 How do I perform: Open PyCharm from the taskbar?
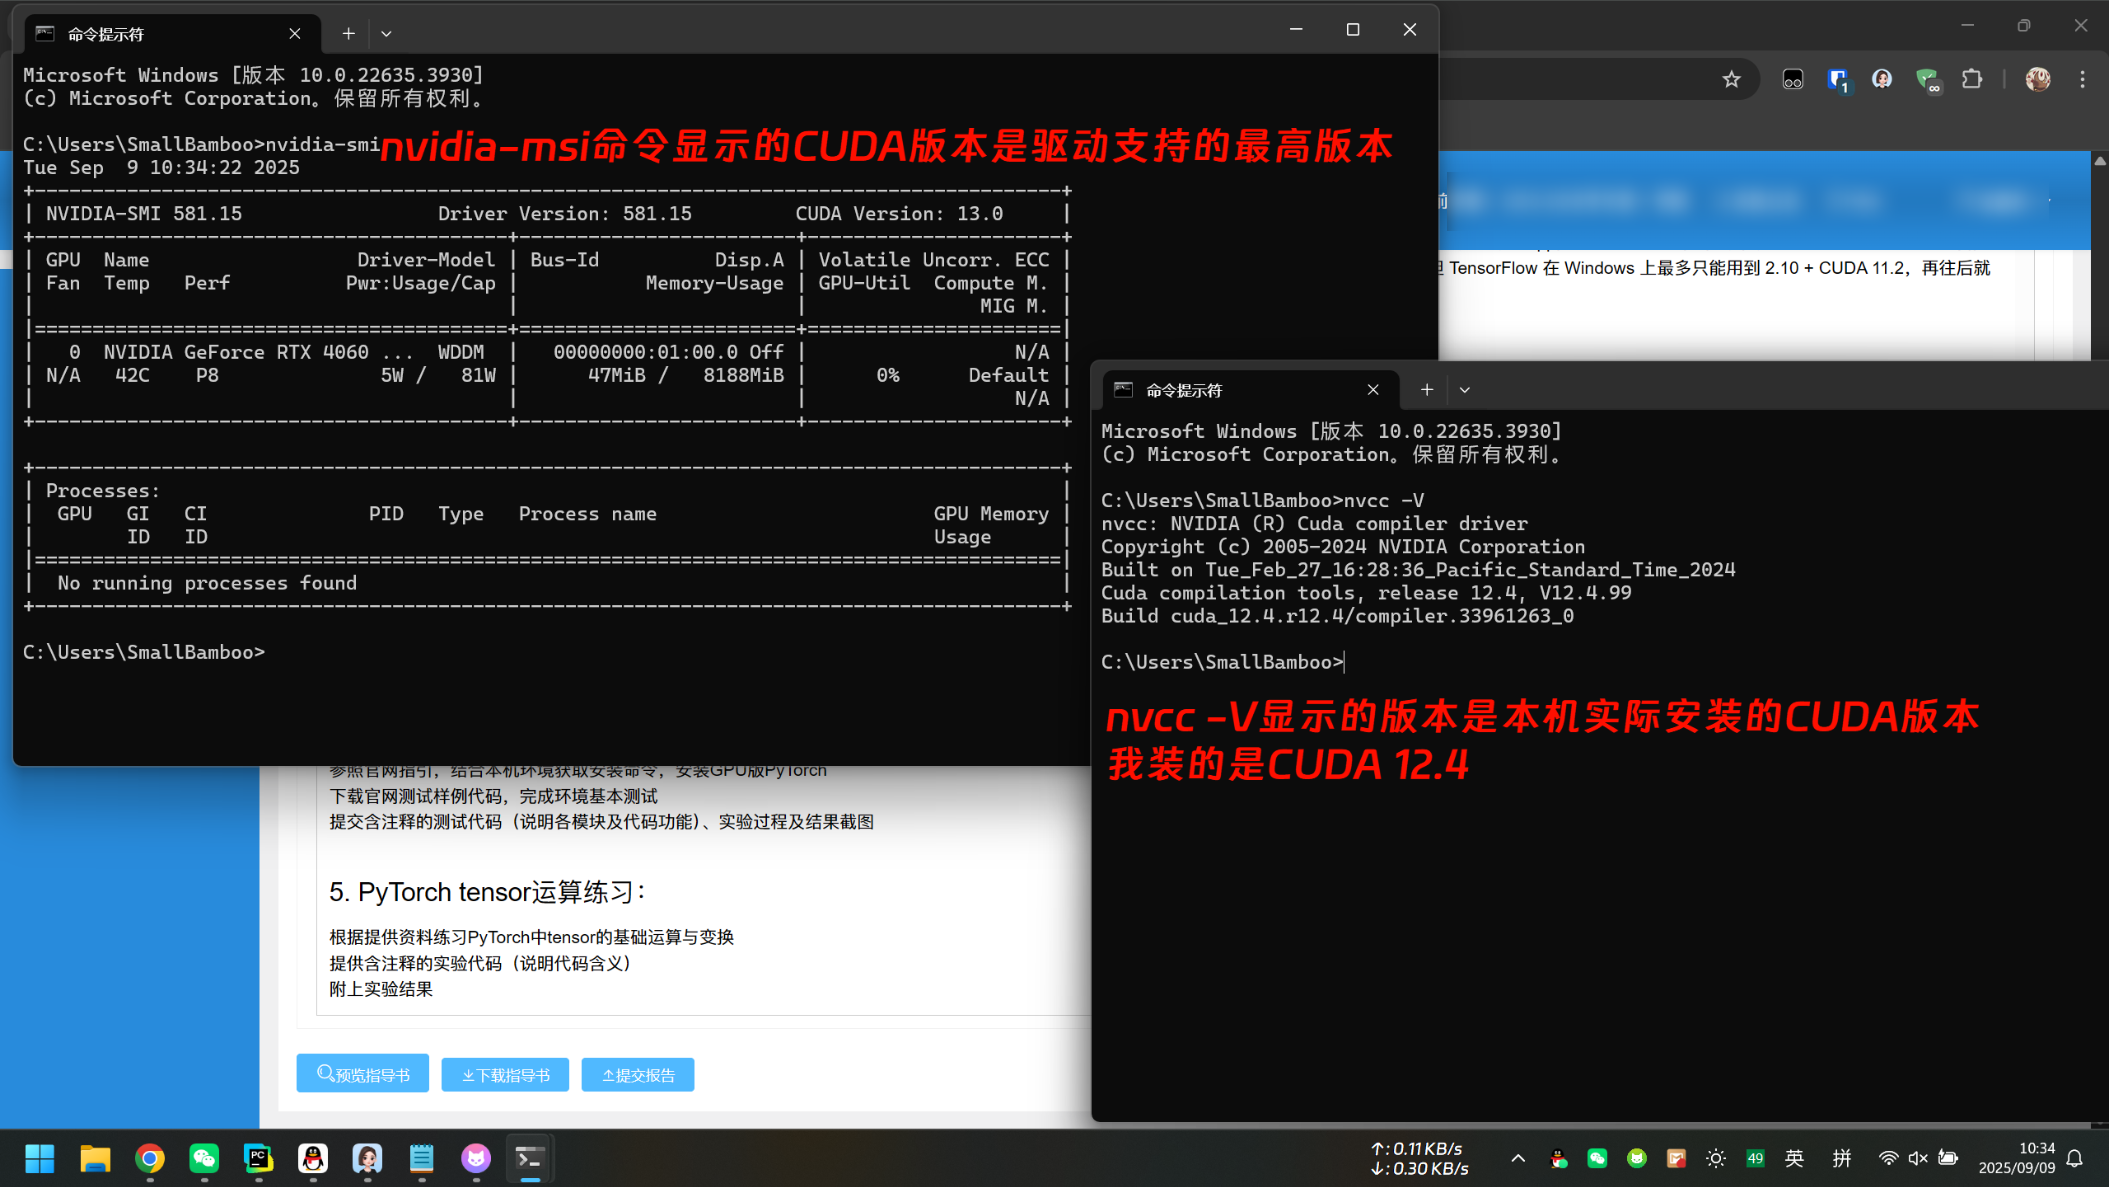[x=258, y=1158]
